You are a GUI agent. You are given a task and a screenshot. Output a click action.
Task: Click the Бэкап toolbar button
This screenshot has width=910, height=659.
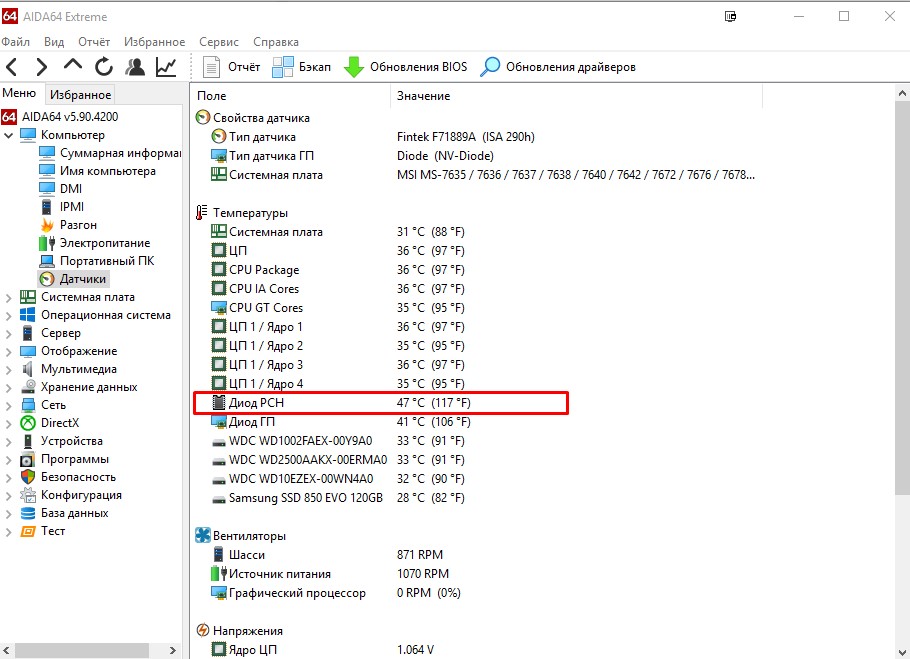(x=301, y=67)
